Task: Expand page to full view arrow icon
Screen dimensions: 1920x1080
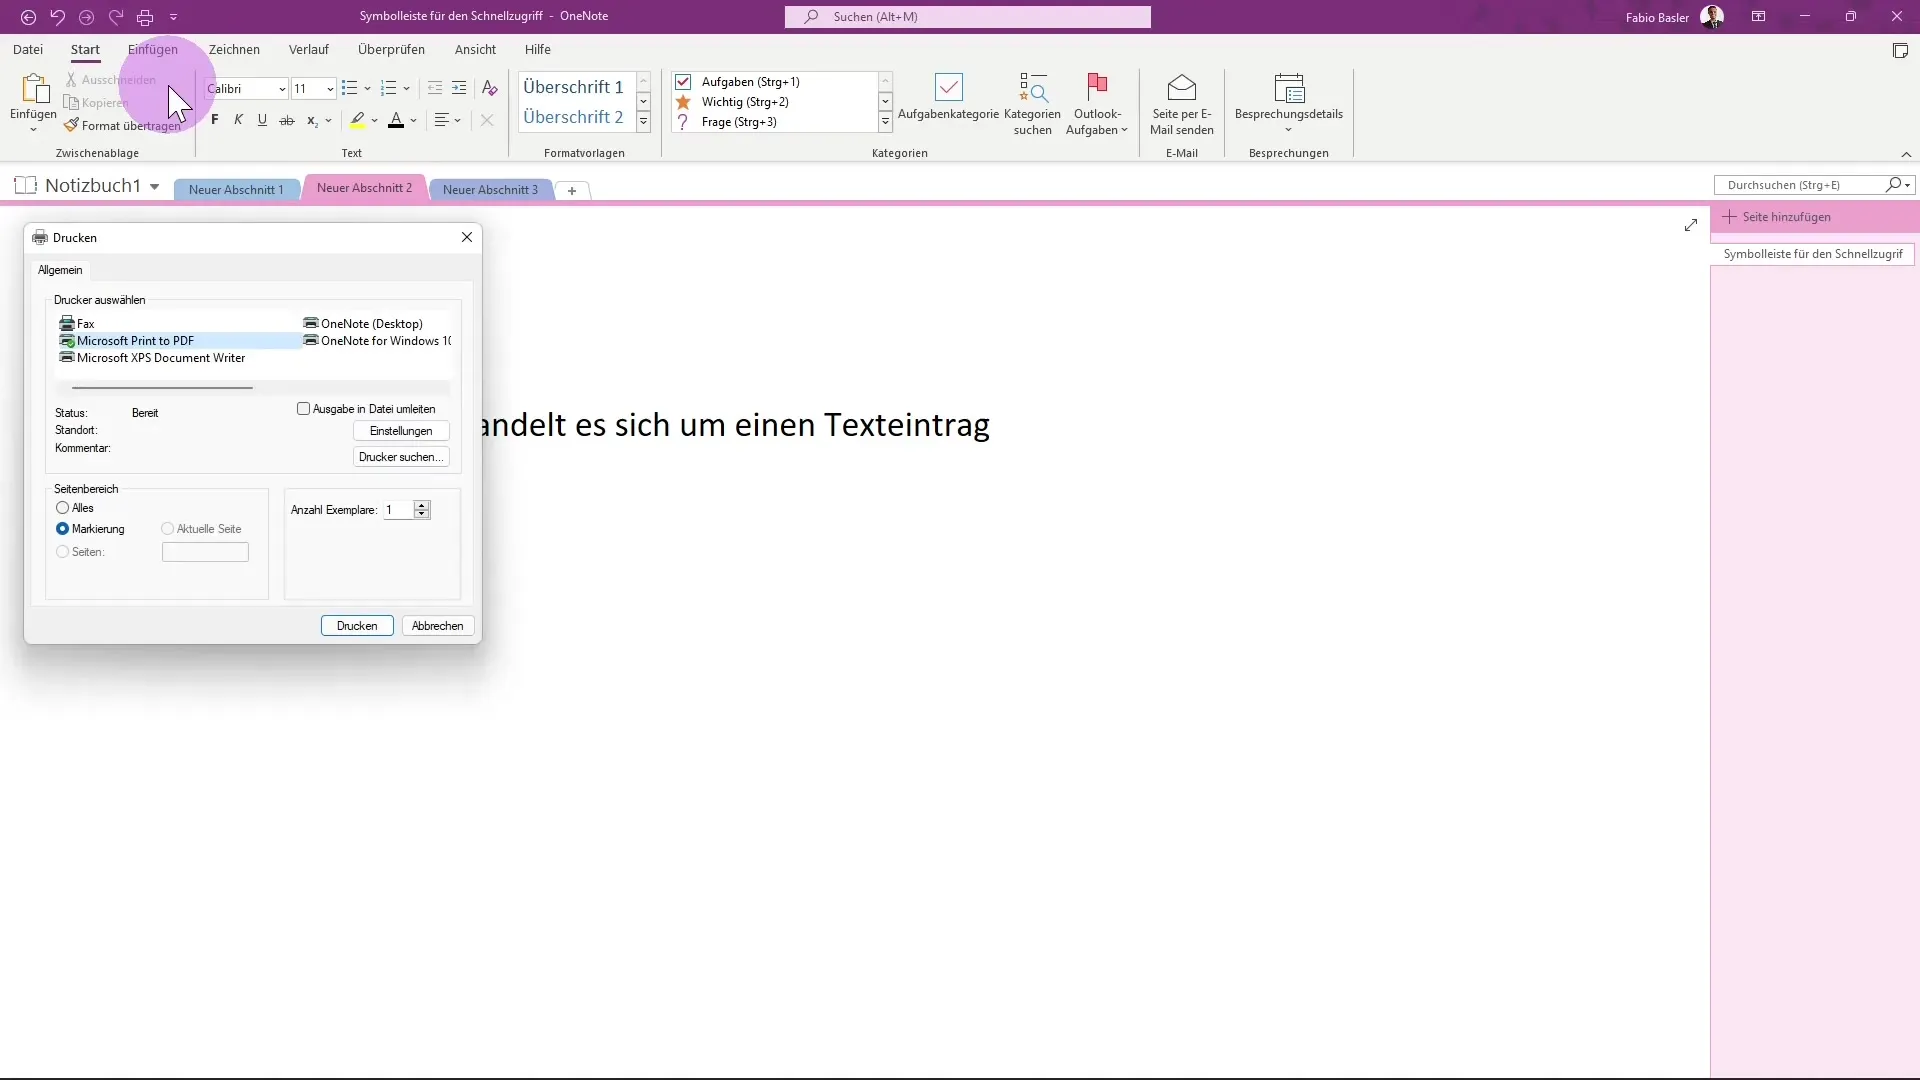Action: click(x=1690, y=225)
